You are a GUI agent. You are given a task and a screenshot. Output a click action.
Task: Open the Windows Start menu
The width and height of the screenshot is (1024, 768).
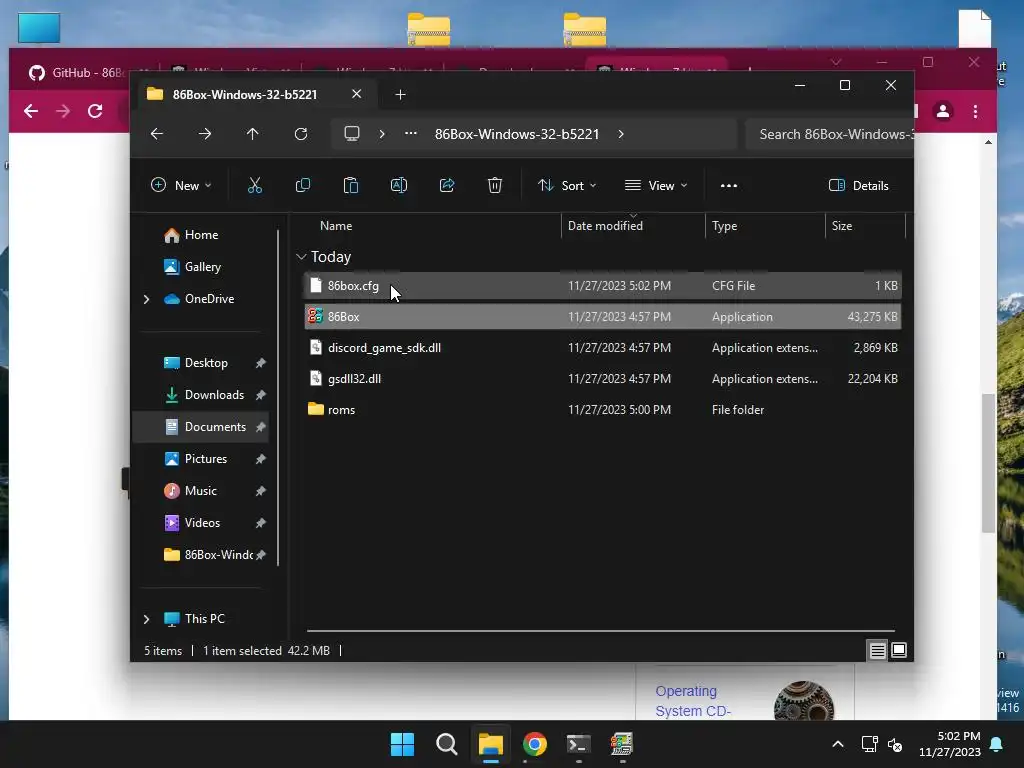point(402,744)
